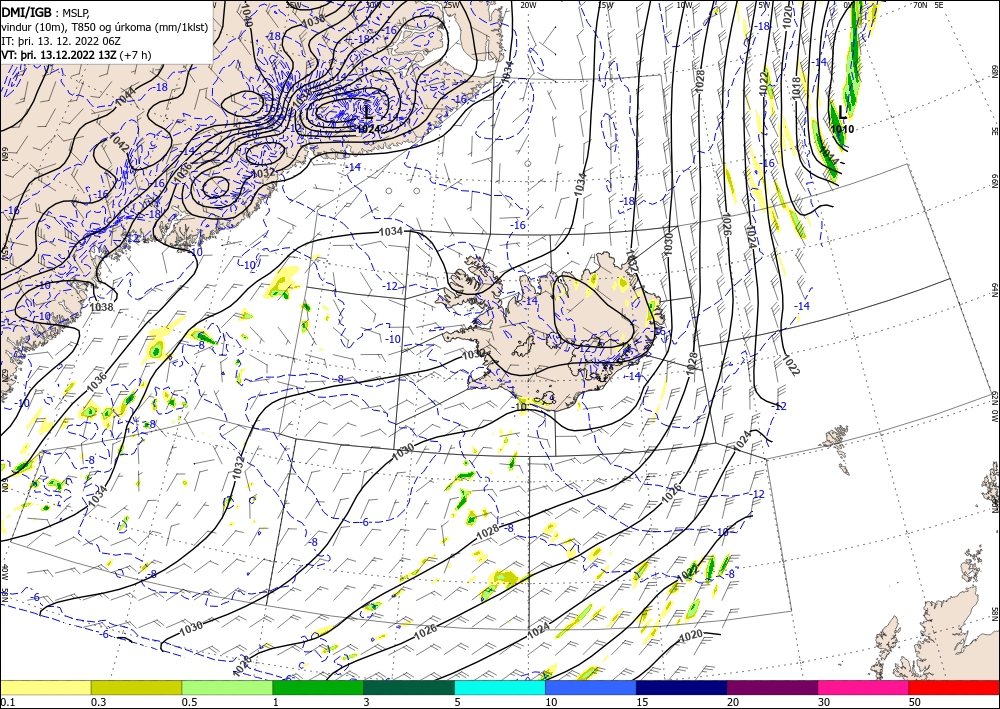This screenshot has height=709, width=1000.
Task: Click the 'VT: þri. 13.12.2022 13Z (+7 h)' line
Action: (77, 55)
